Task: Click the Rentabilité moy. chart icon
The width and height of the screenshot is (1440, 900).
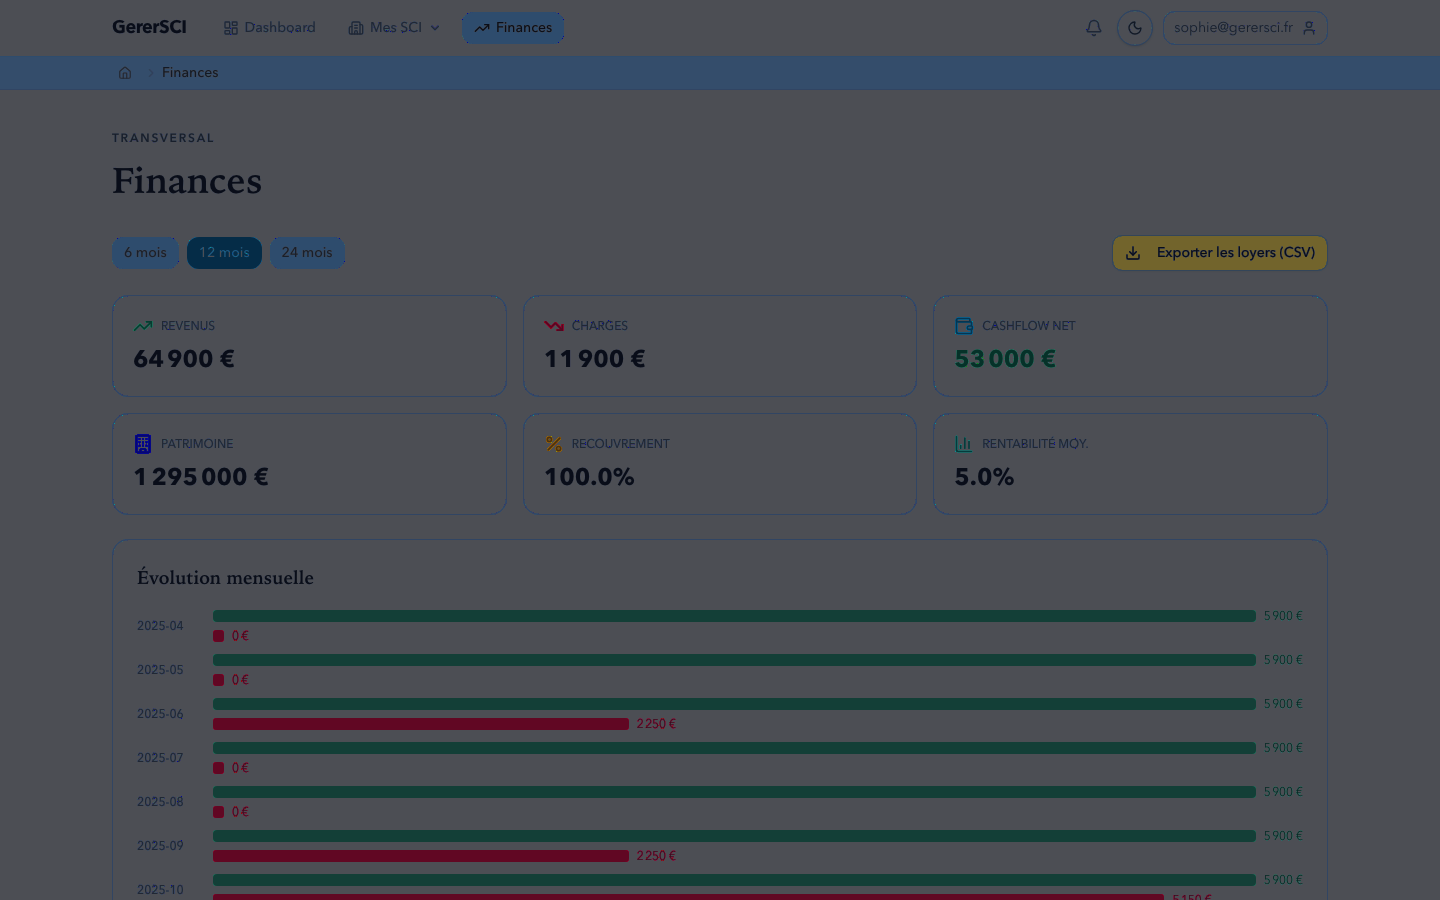Action: pos(964,444)
